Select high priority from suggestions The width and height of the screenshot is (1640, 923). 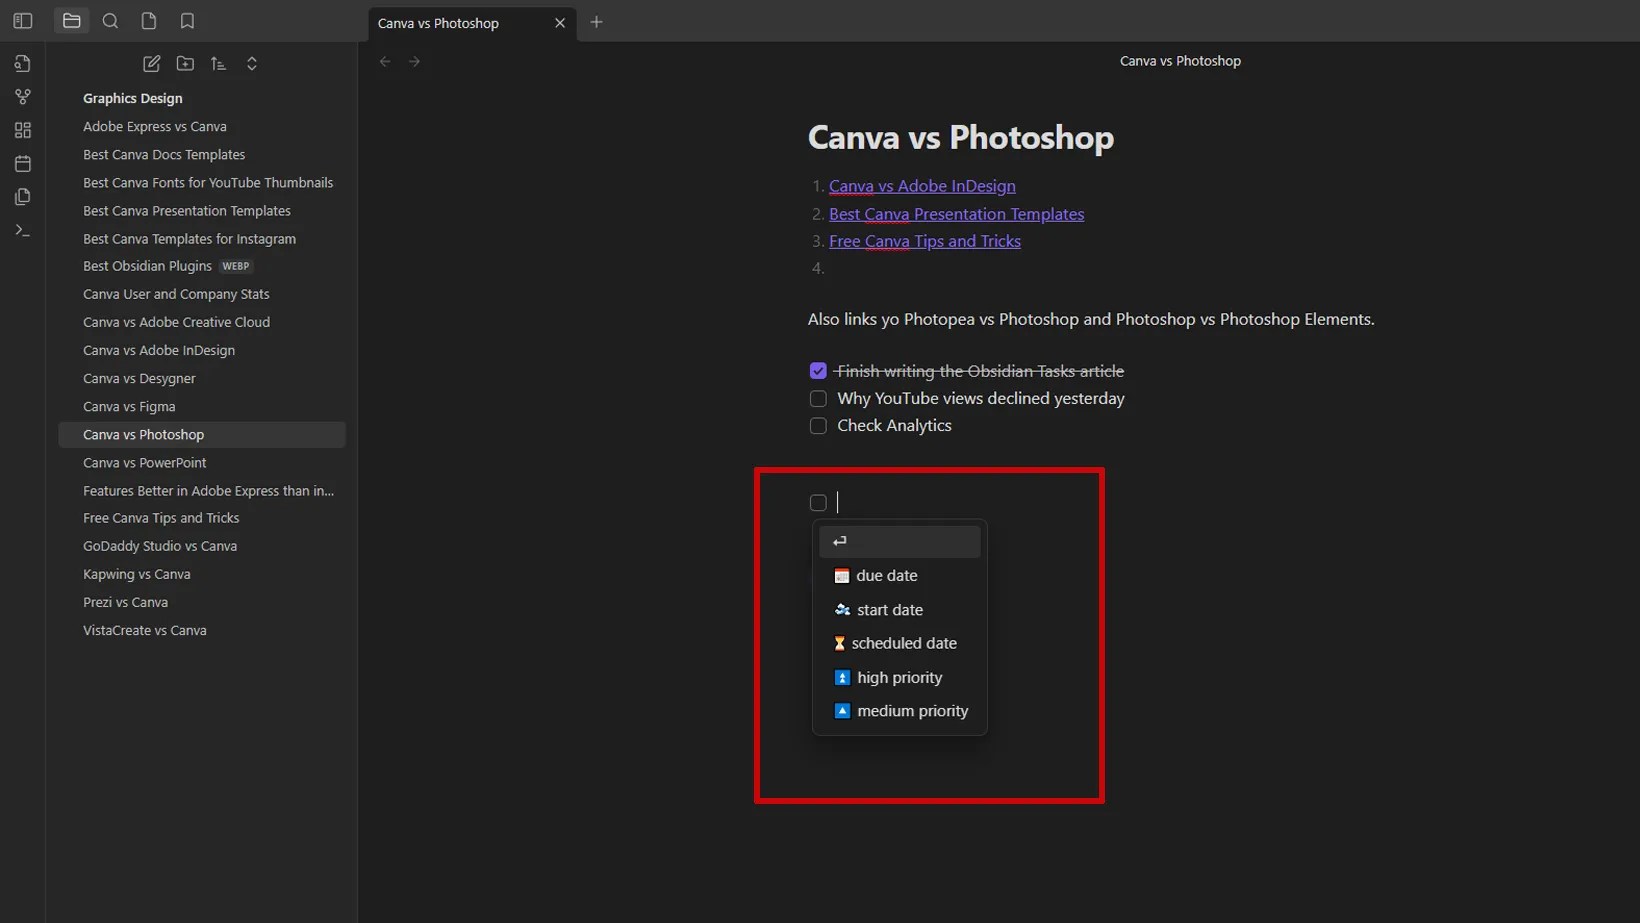click(900, 678)
